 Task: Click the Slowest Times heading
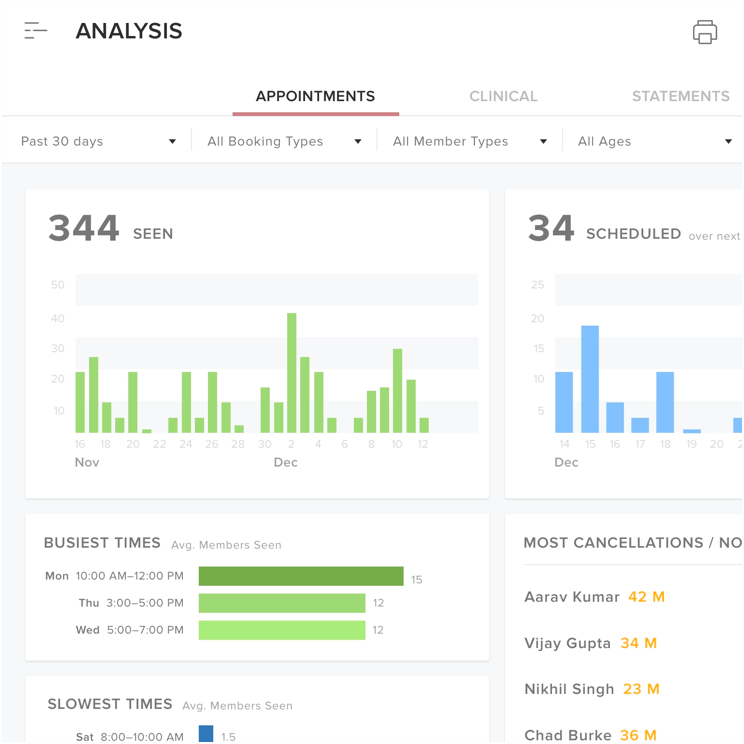110,704
